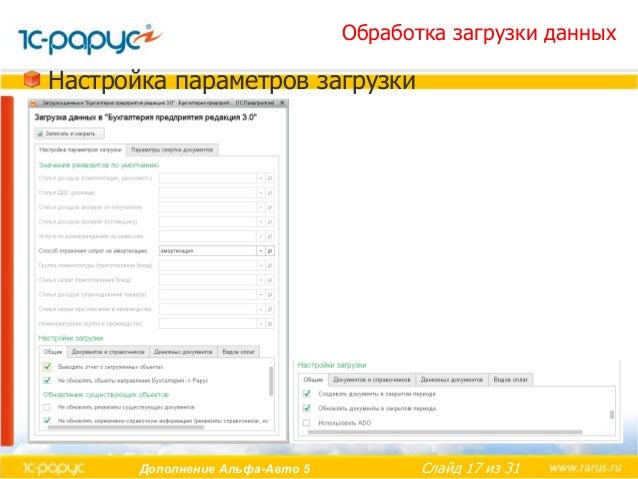Viewport: 638px width, 479px height.
Task: Click 'Дополнение Альфа-Авто 5' footer text
Action: tap(225, 469)
